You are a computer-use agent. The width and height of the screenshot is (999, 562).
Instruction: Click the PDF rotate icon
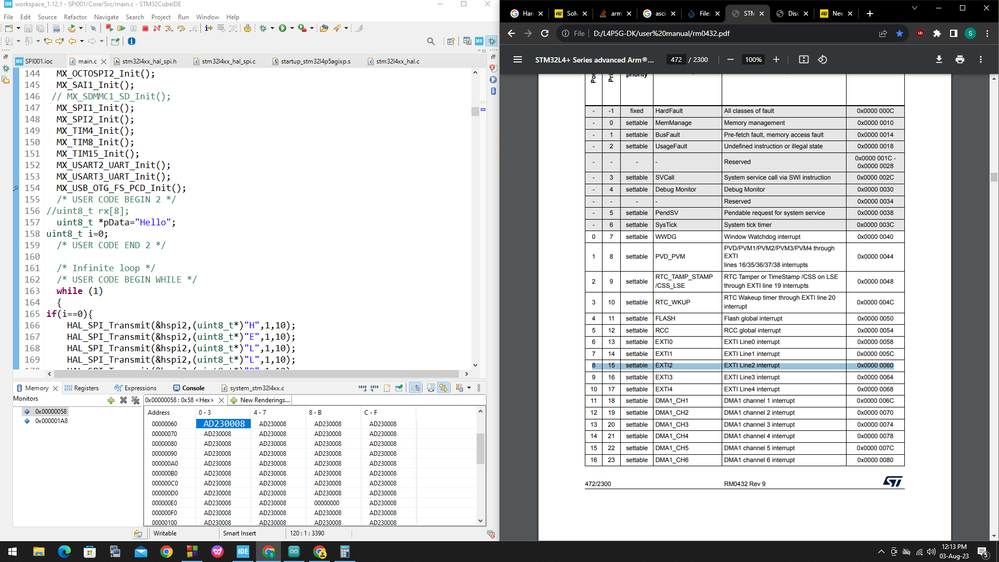(823, 59)
